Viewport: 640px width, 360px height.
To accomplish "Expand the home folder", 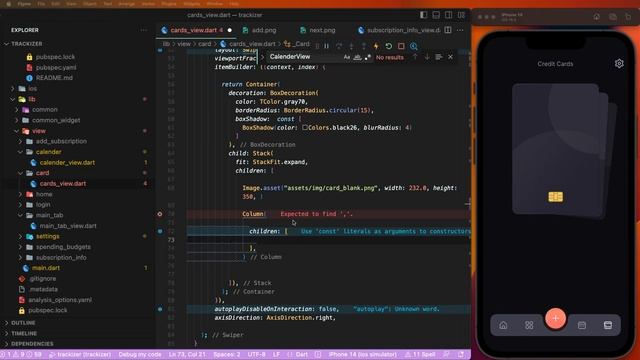I will (20, 194).
